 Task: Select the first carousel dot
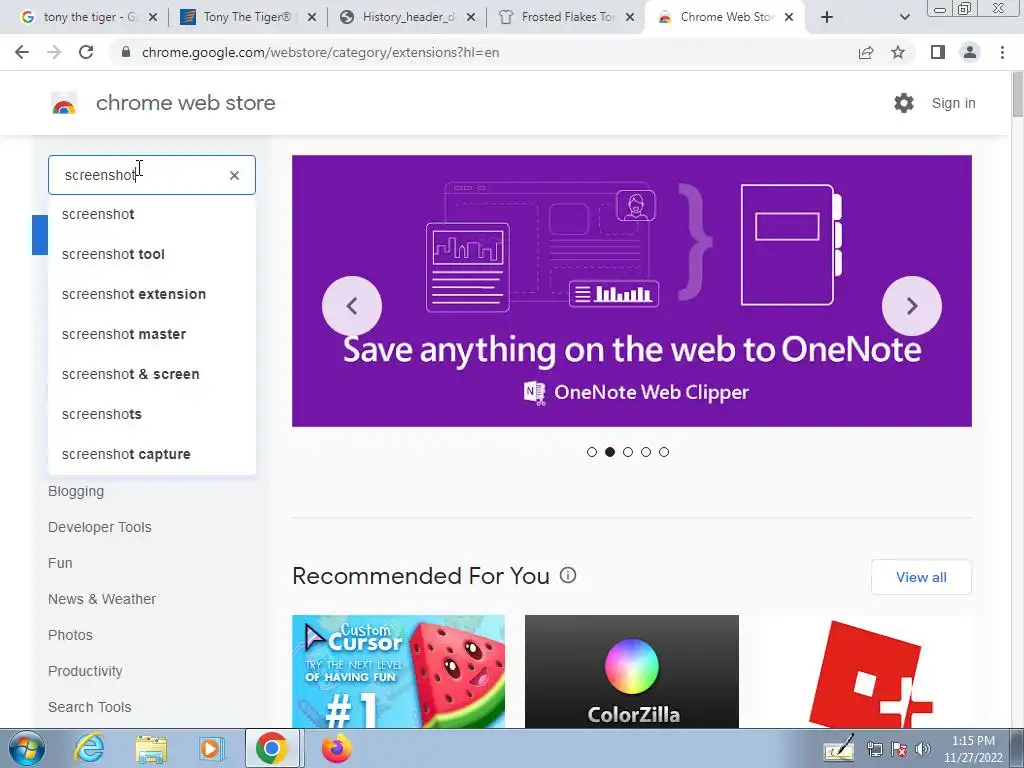[x=592, y=452]
